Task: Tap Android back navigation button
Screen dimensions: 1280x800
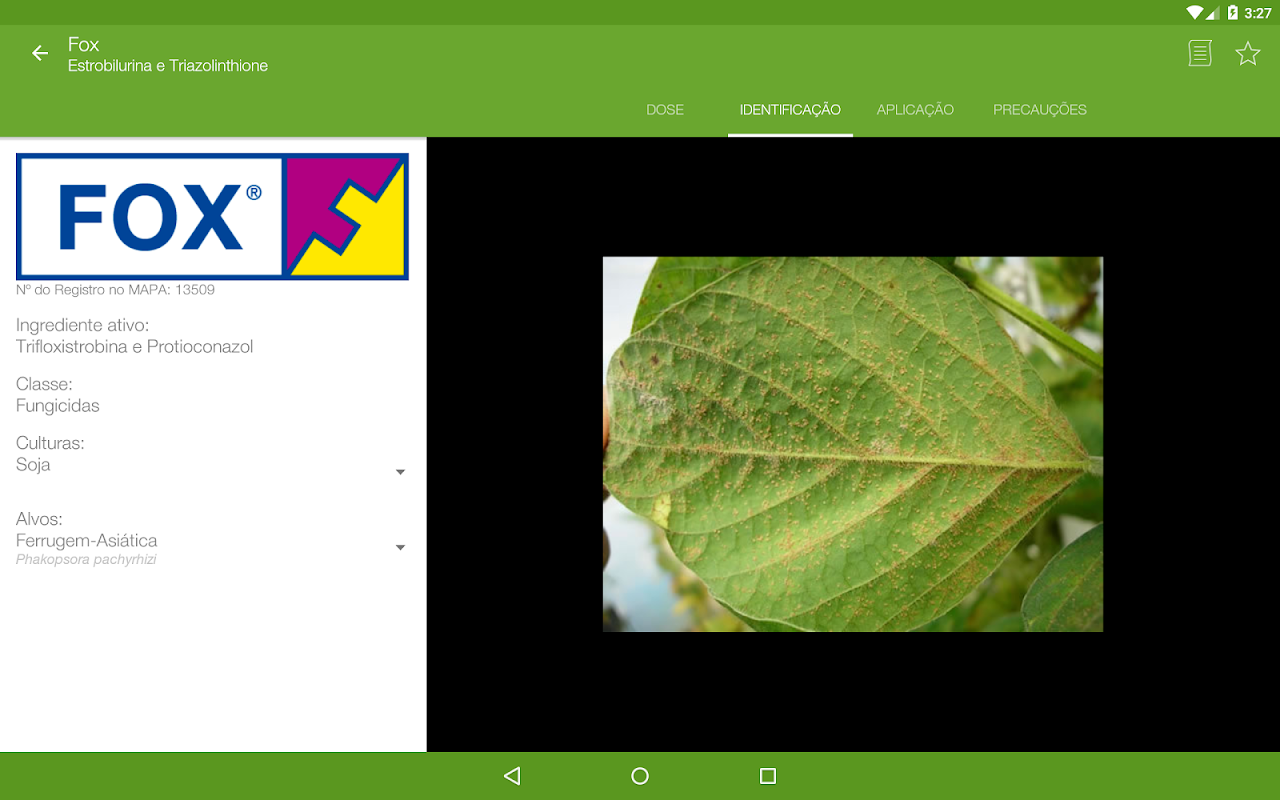Action: coord(512,776)
